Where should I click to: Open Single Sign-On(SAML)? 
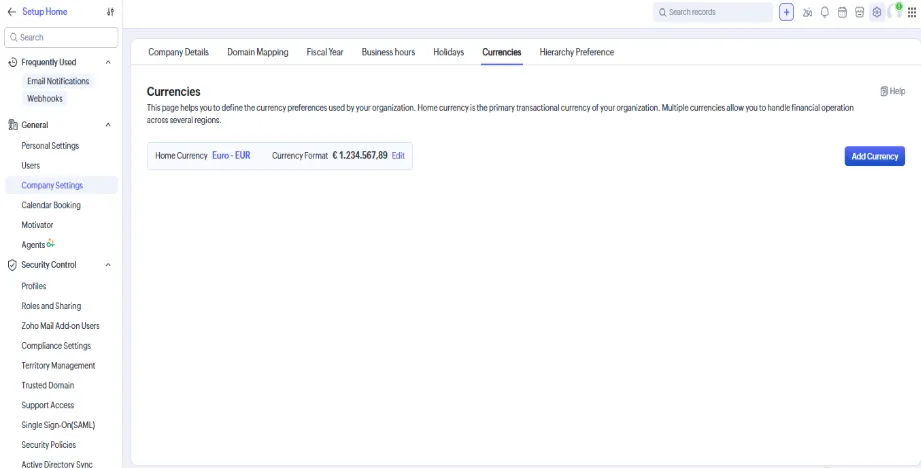[58, 425]
